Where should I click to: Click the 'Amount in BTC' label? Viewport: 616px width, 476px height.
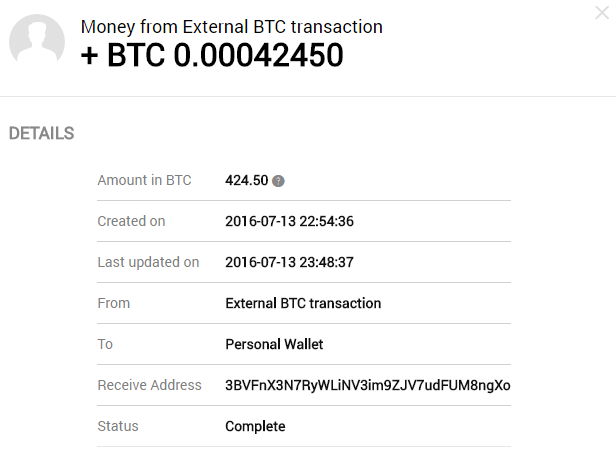point(144,180)
